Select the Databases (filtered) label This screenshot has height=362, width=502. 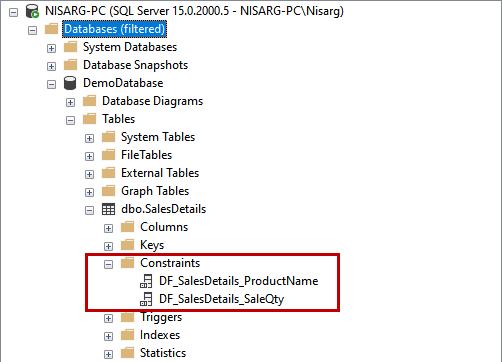[114, 29]
